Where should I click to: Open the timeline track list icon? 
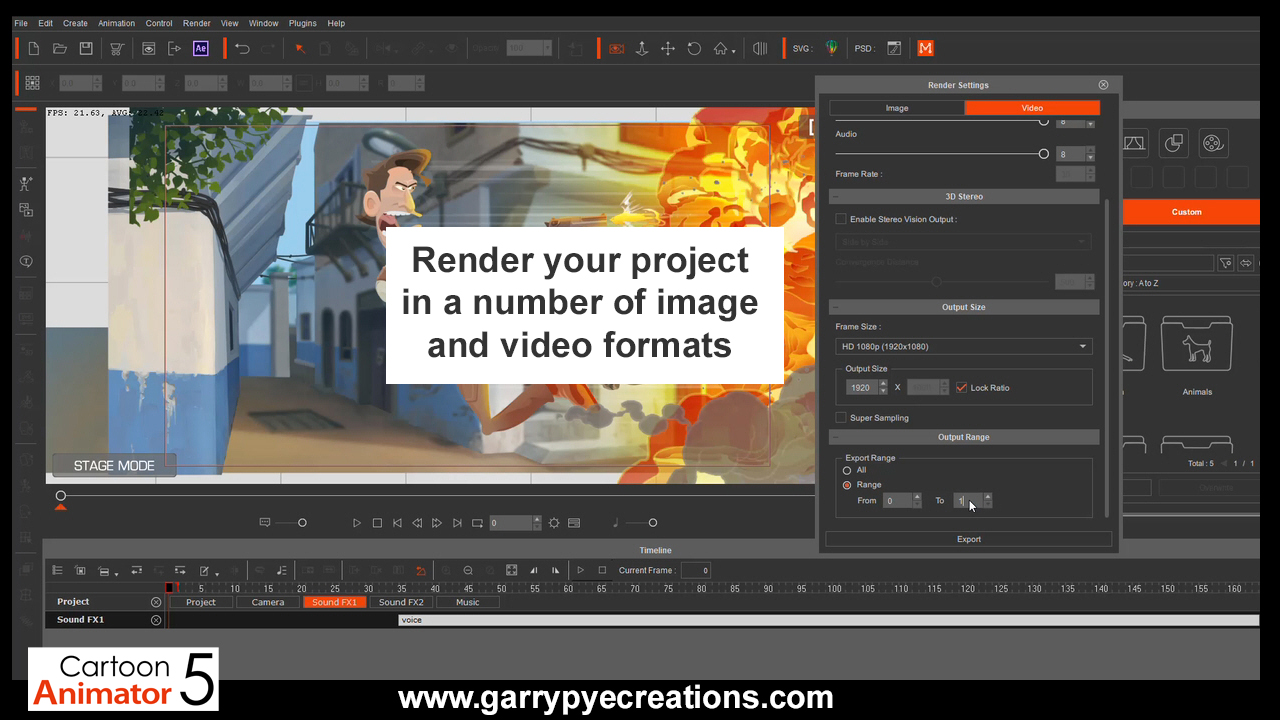(x=57, y=570)
